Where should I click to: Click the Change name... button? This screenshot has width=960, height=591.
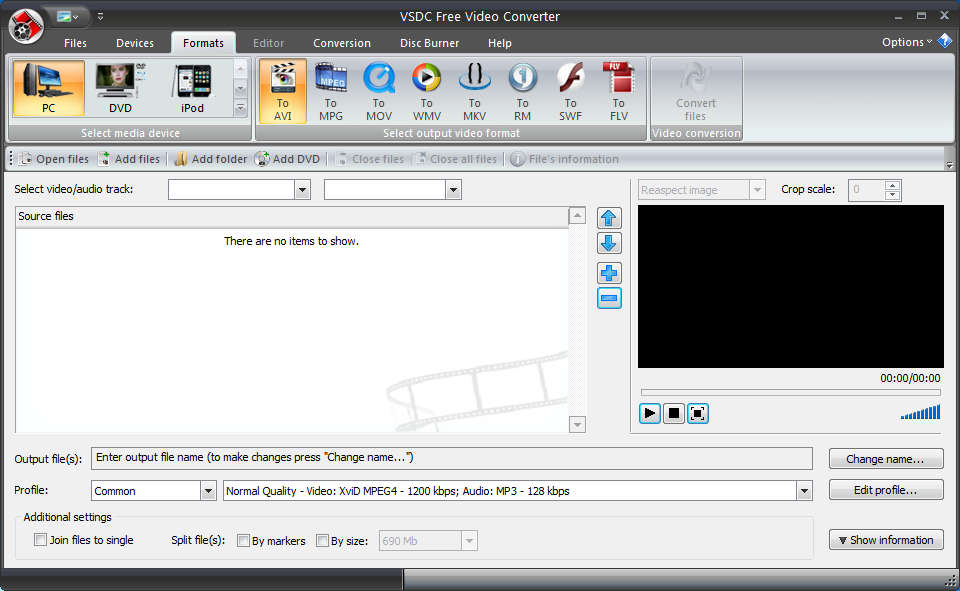[885, 459]
